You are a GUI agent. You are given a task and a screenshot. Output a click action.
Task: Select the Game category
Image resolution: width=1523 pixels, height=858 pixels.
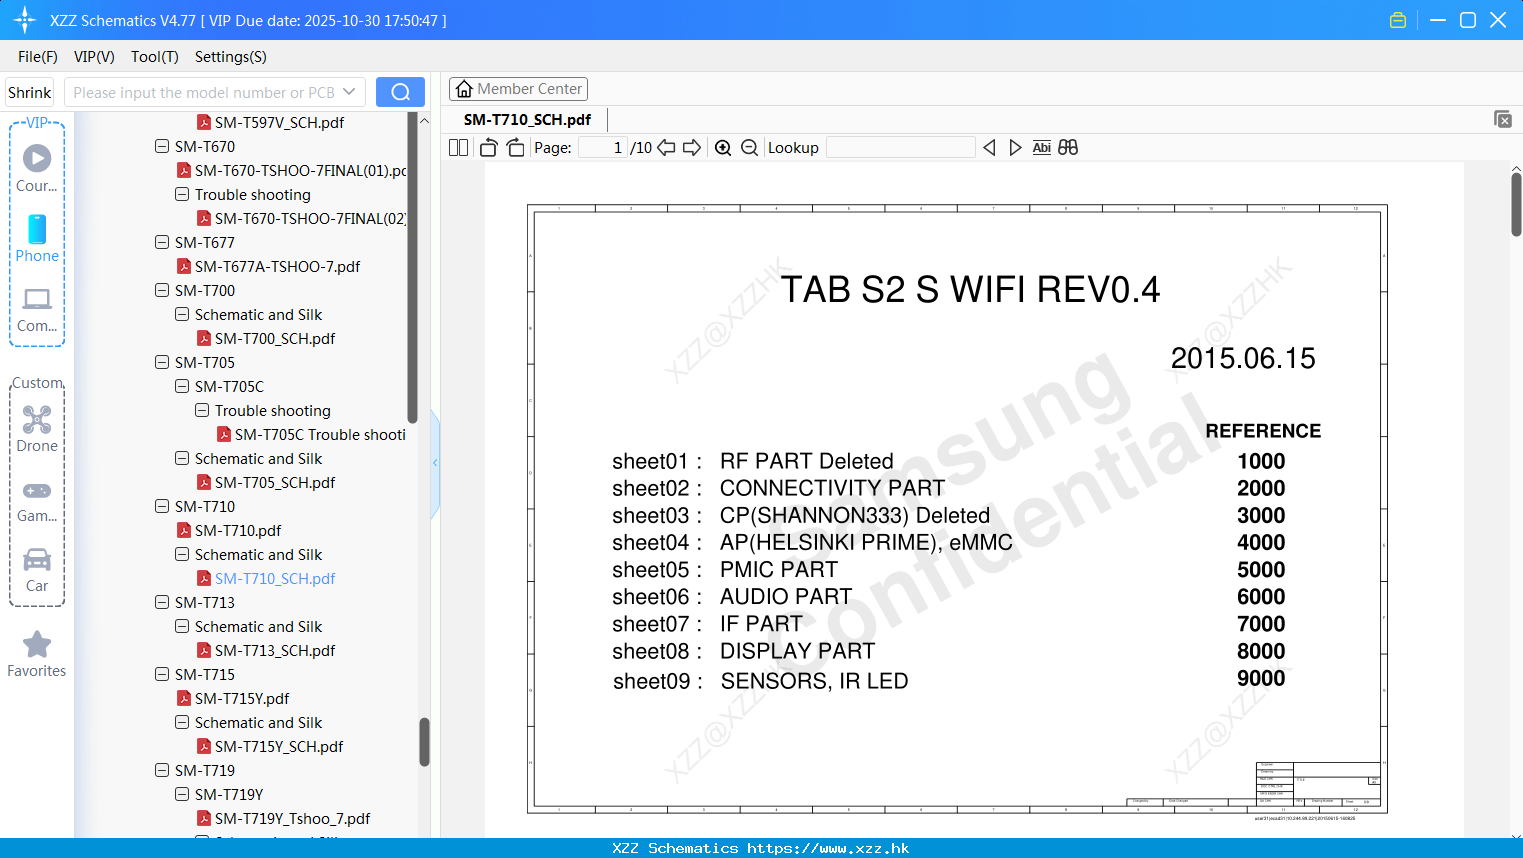pyautogui.click(x=37, y=501)
